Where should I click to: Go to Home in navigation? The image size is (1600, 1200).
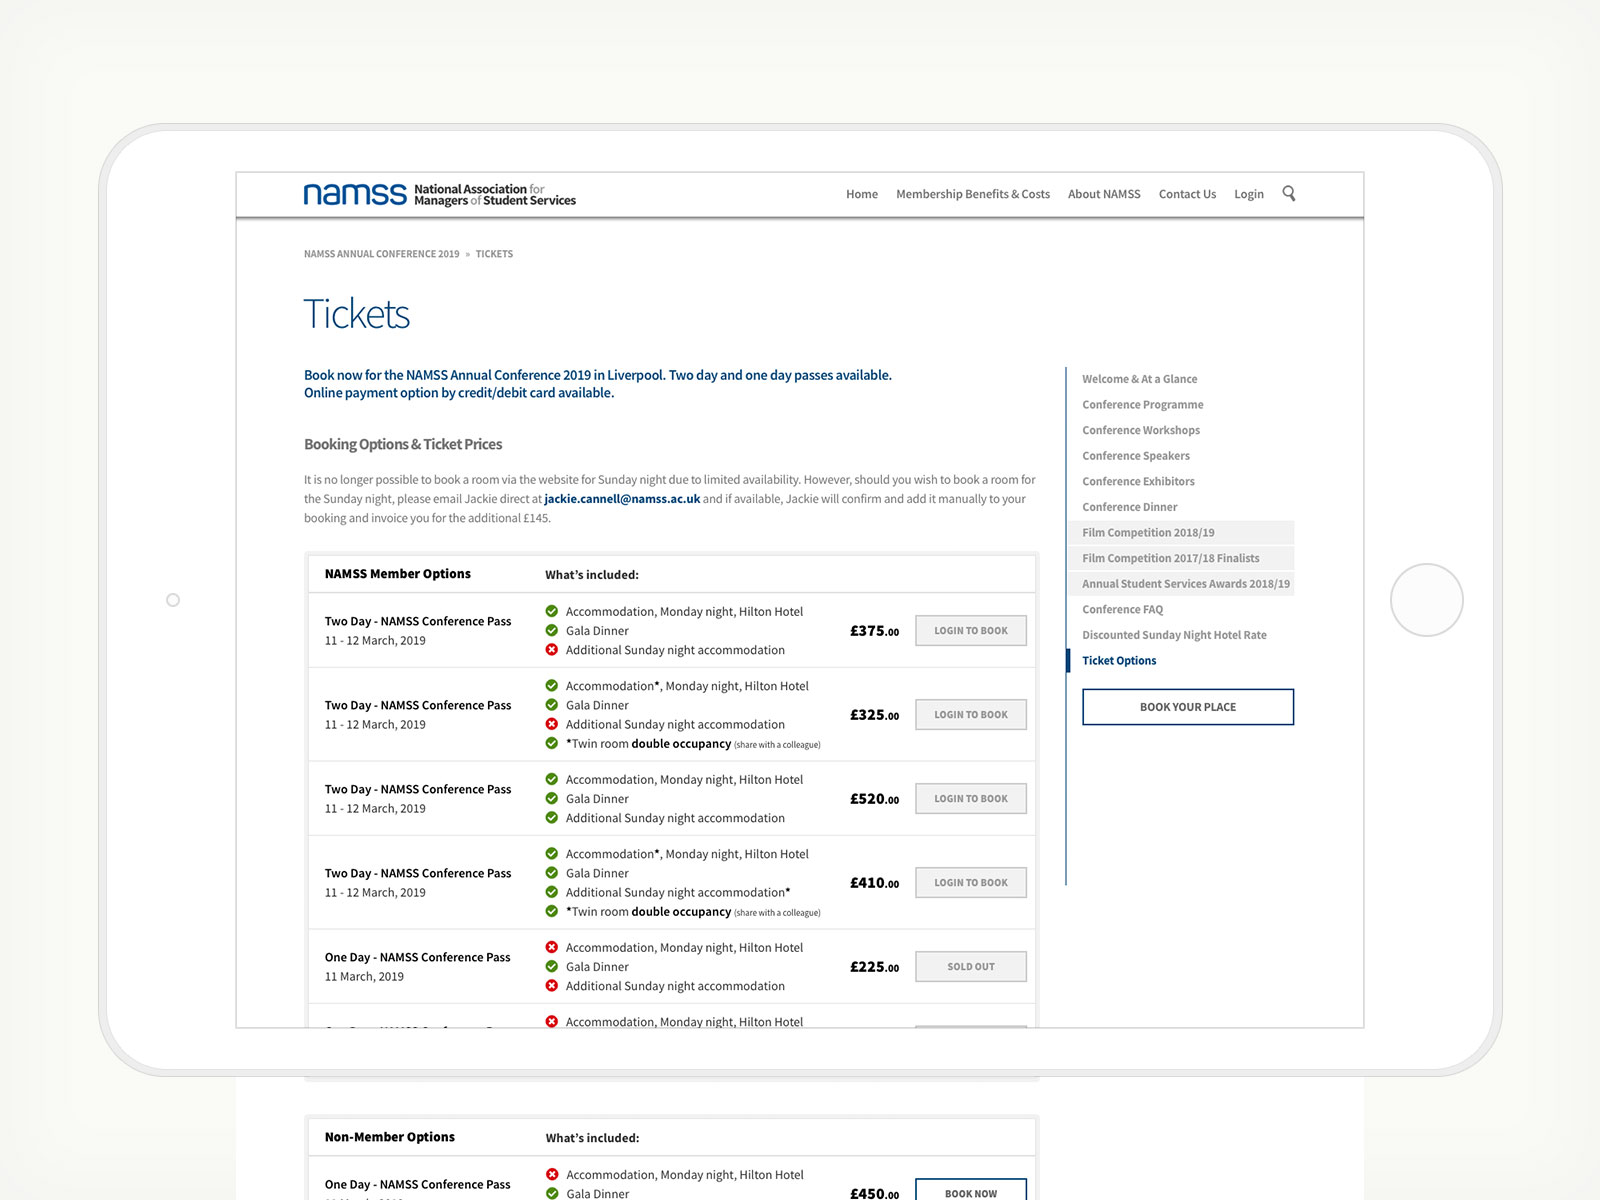pyautogui.click(x=862, y=194)
